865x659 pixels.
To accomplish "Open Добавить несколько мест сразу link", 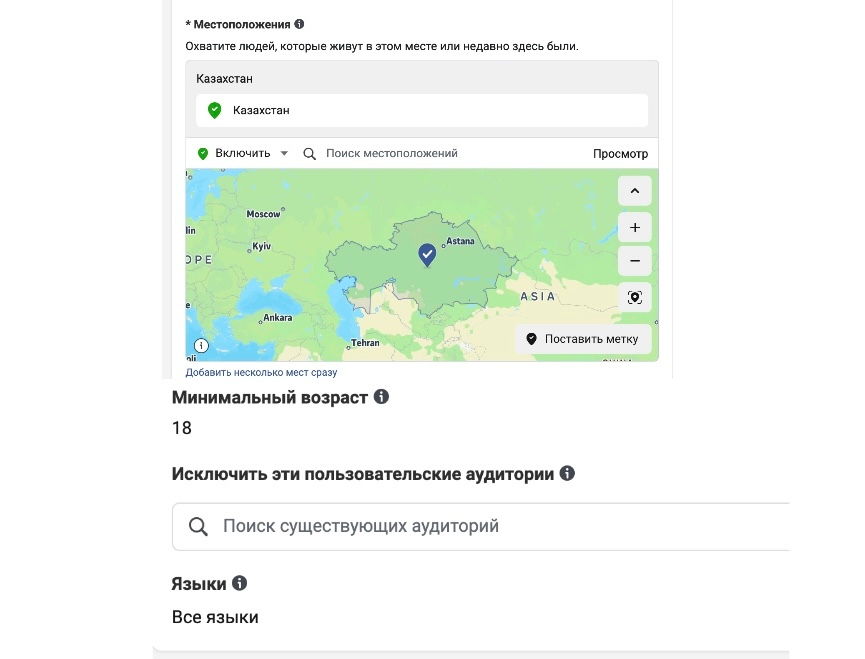I will [261, 372].
